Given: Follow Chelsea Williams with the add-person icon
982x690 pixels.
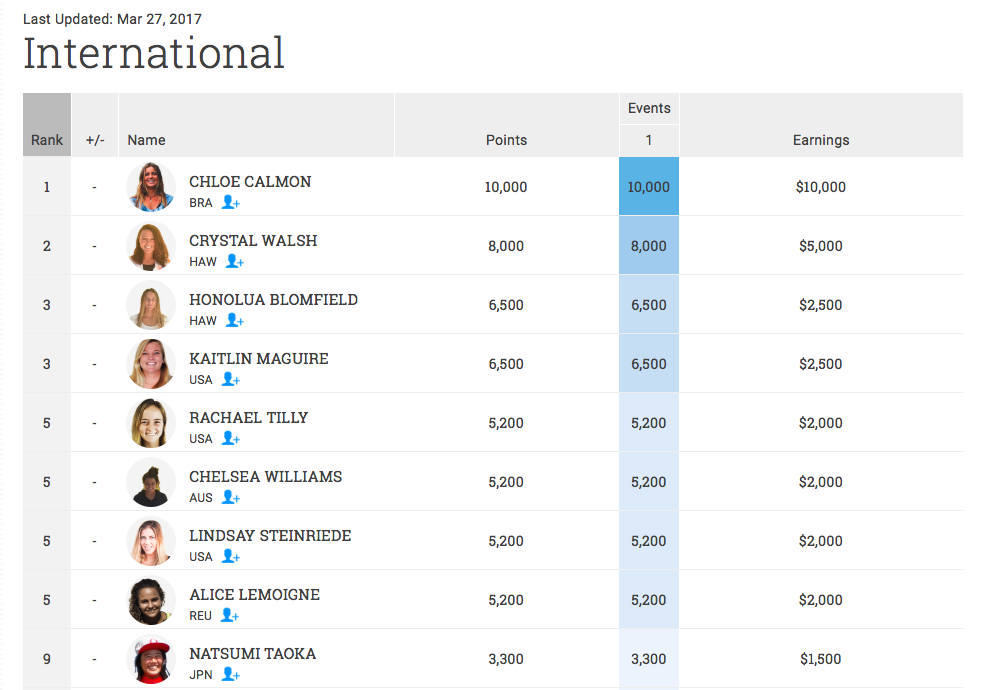Looking at the screenshot, I should (230, 498).
